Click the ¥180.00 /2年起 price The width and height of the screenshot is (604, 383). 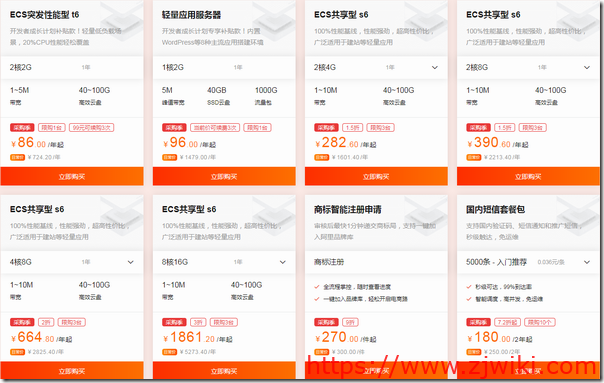point(500,337)
